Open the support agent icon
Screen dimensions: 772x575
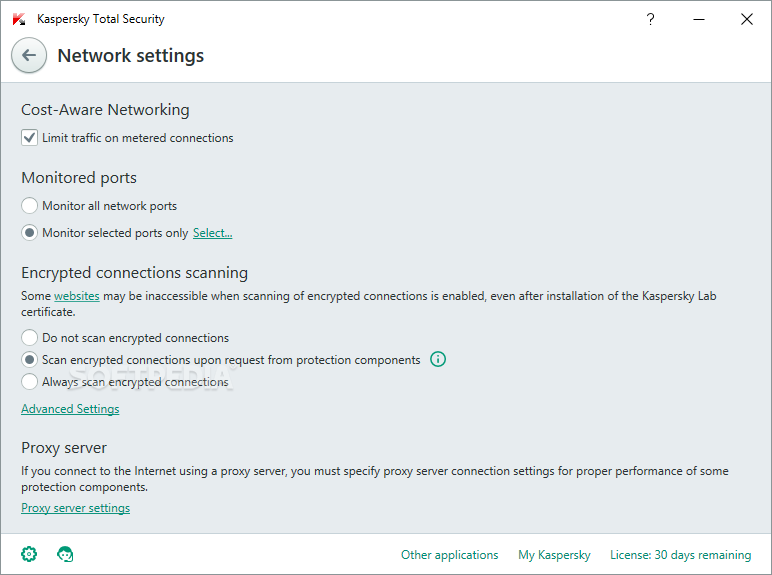(65, 554)
